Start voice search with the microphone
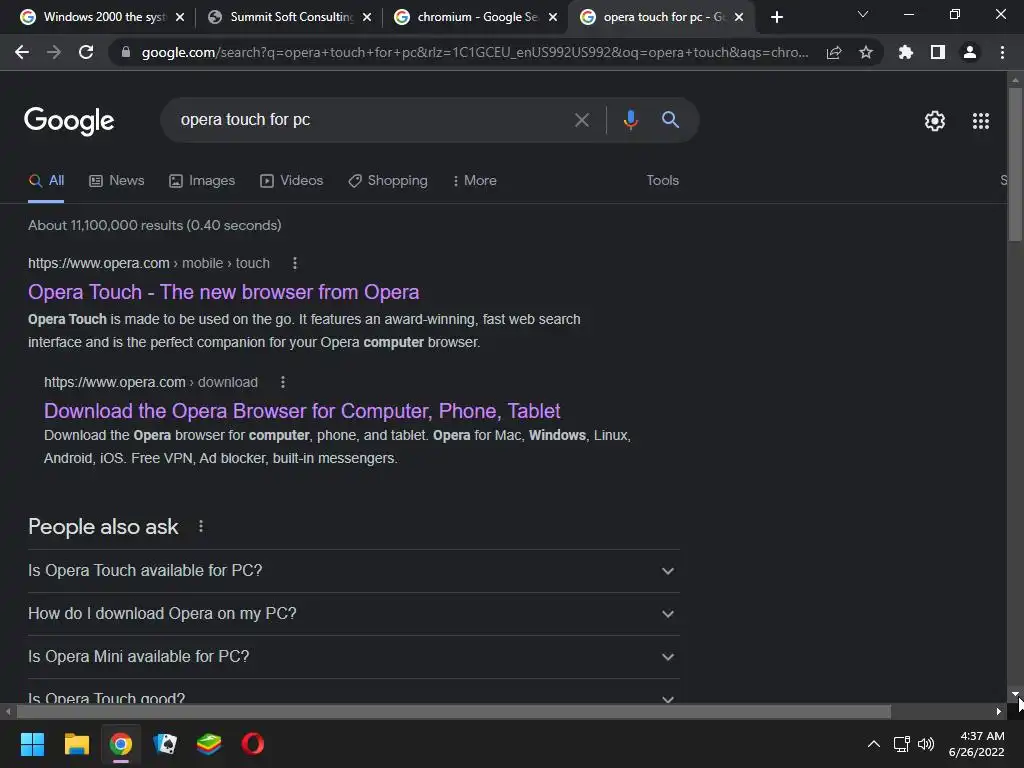Screen dimensions: 1024x768 [630, 120]
